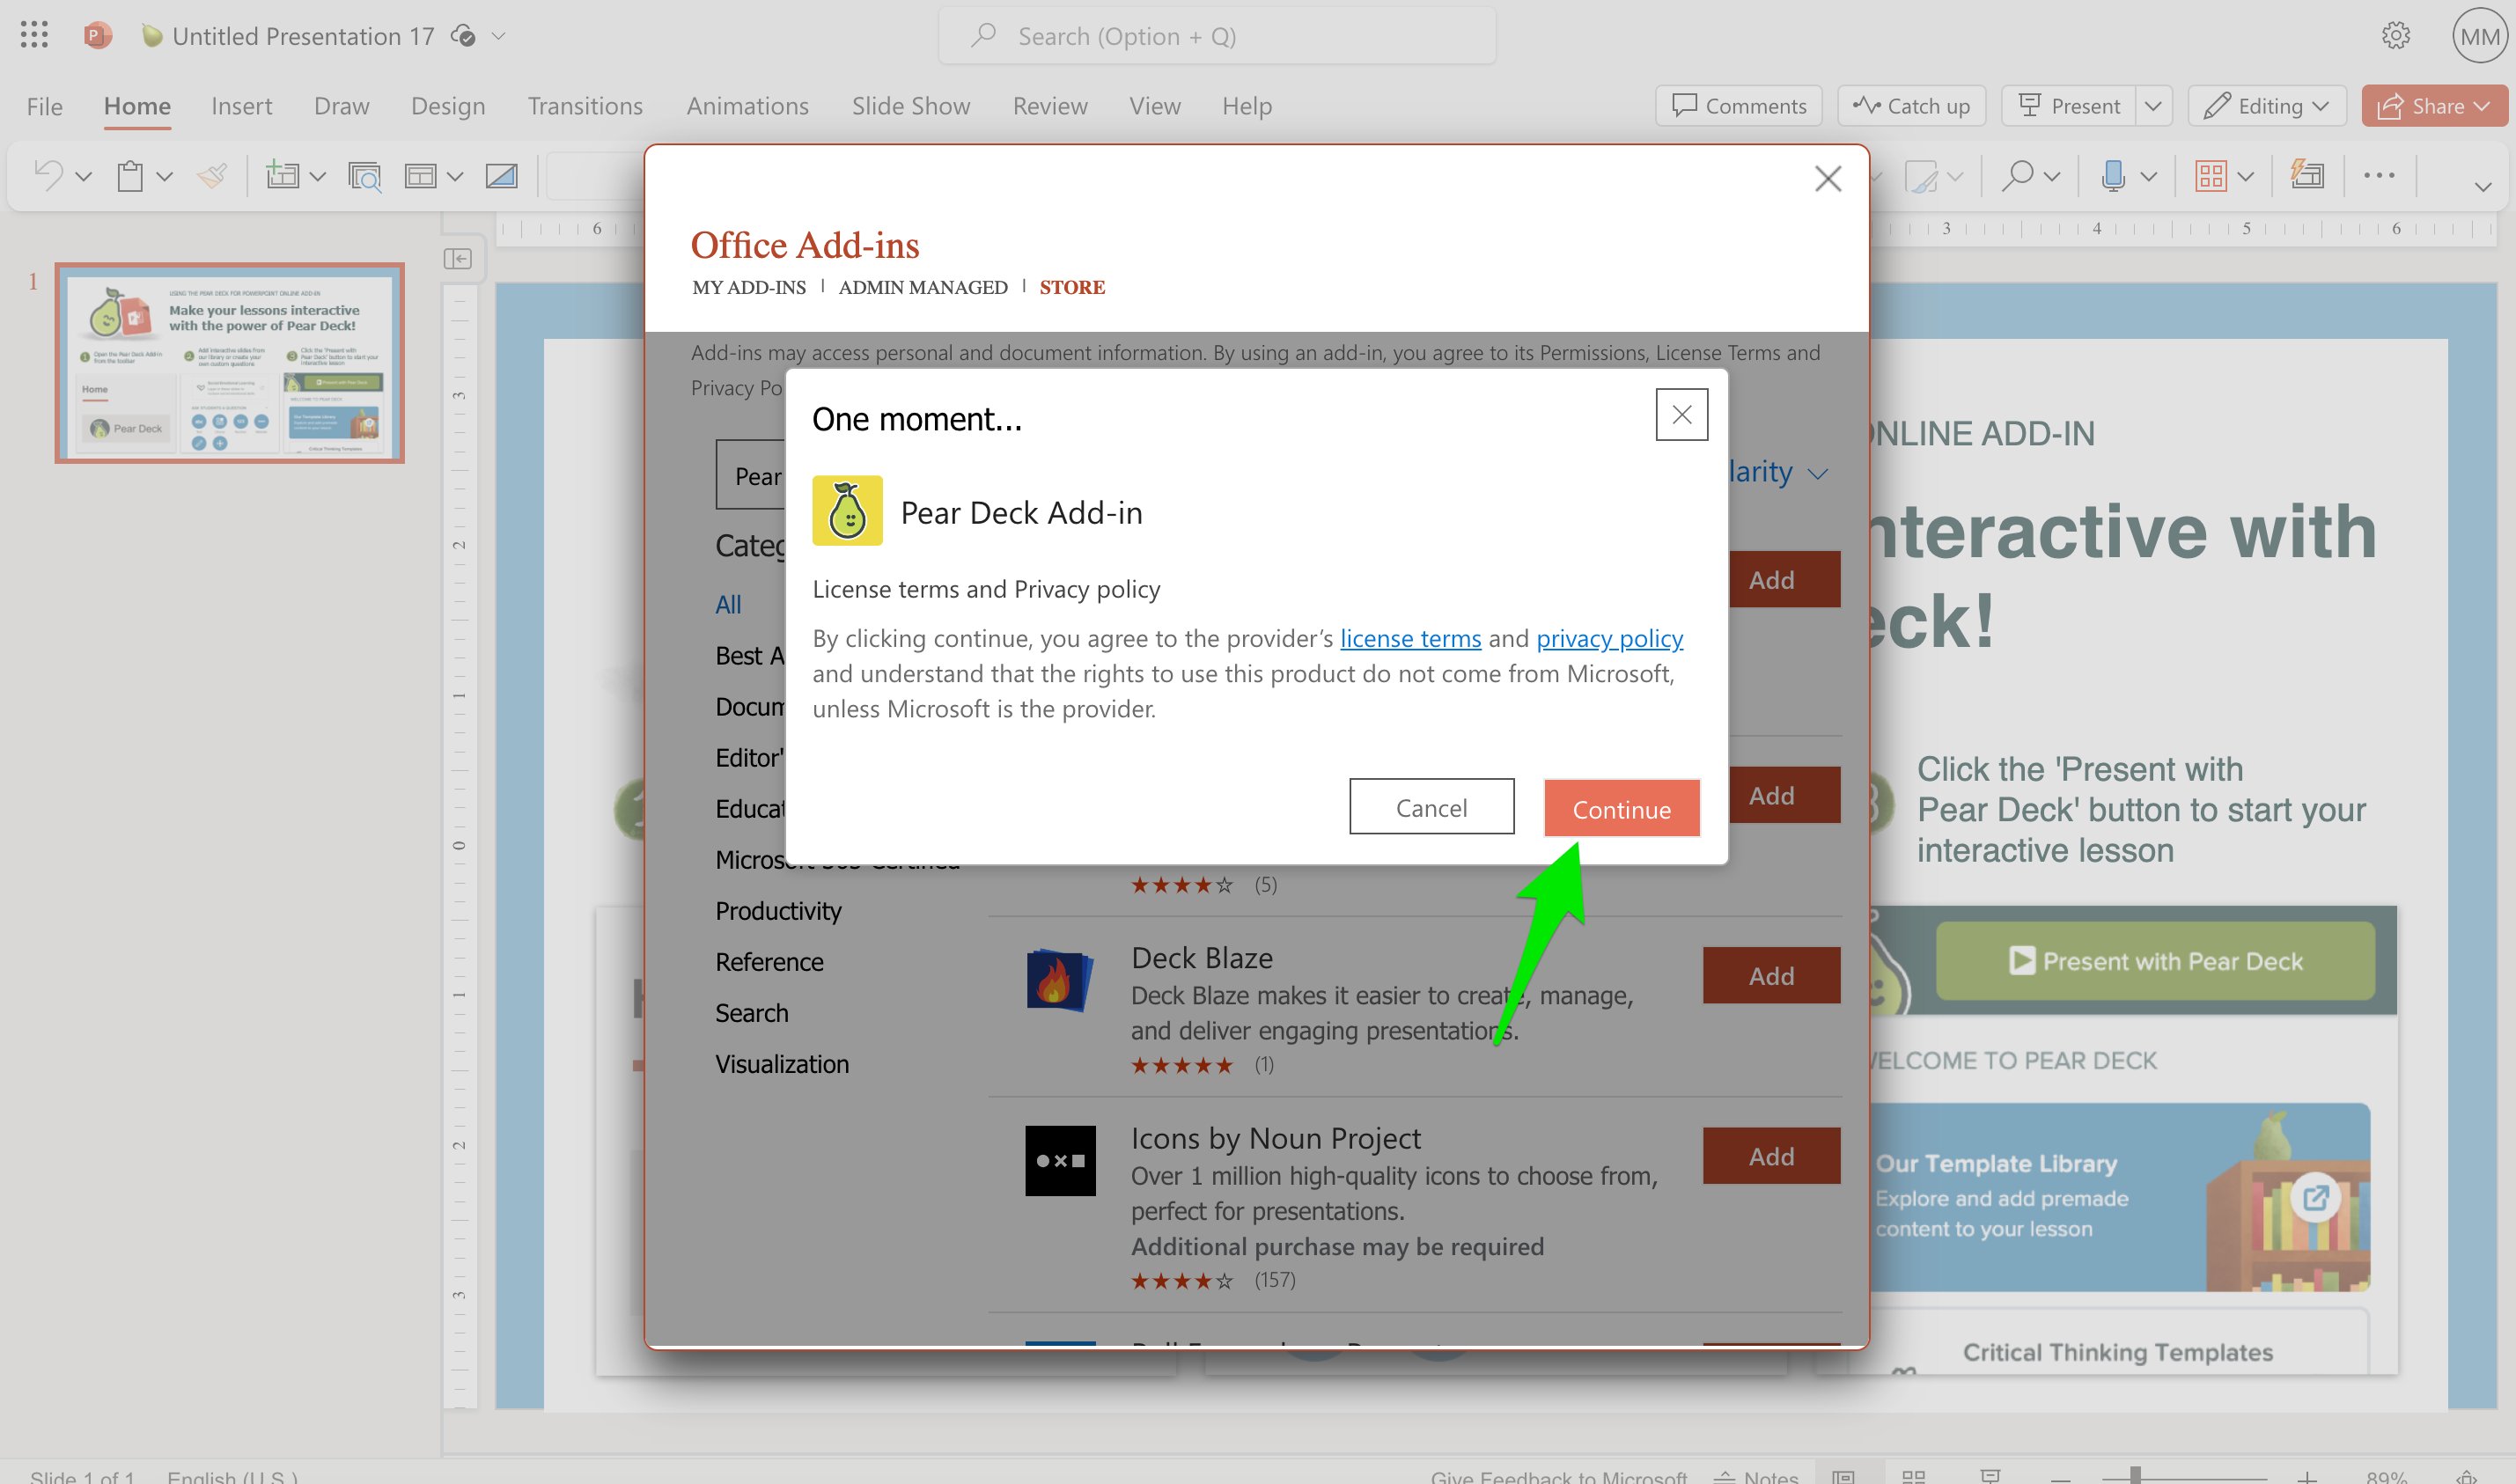
Task: Select the Reference category
Action: coord(769,961)
